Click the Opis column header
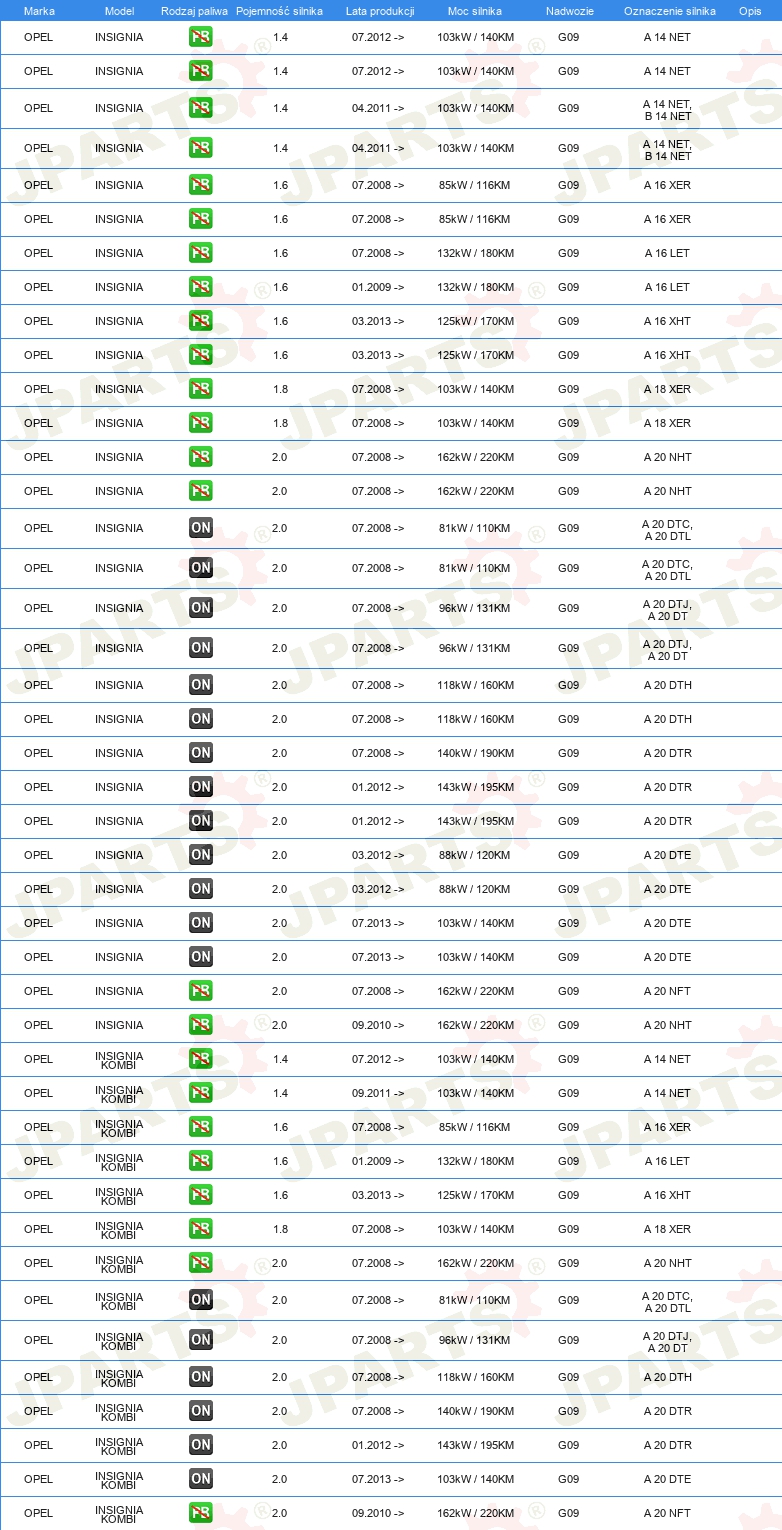 [750, 11]
